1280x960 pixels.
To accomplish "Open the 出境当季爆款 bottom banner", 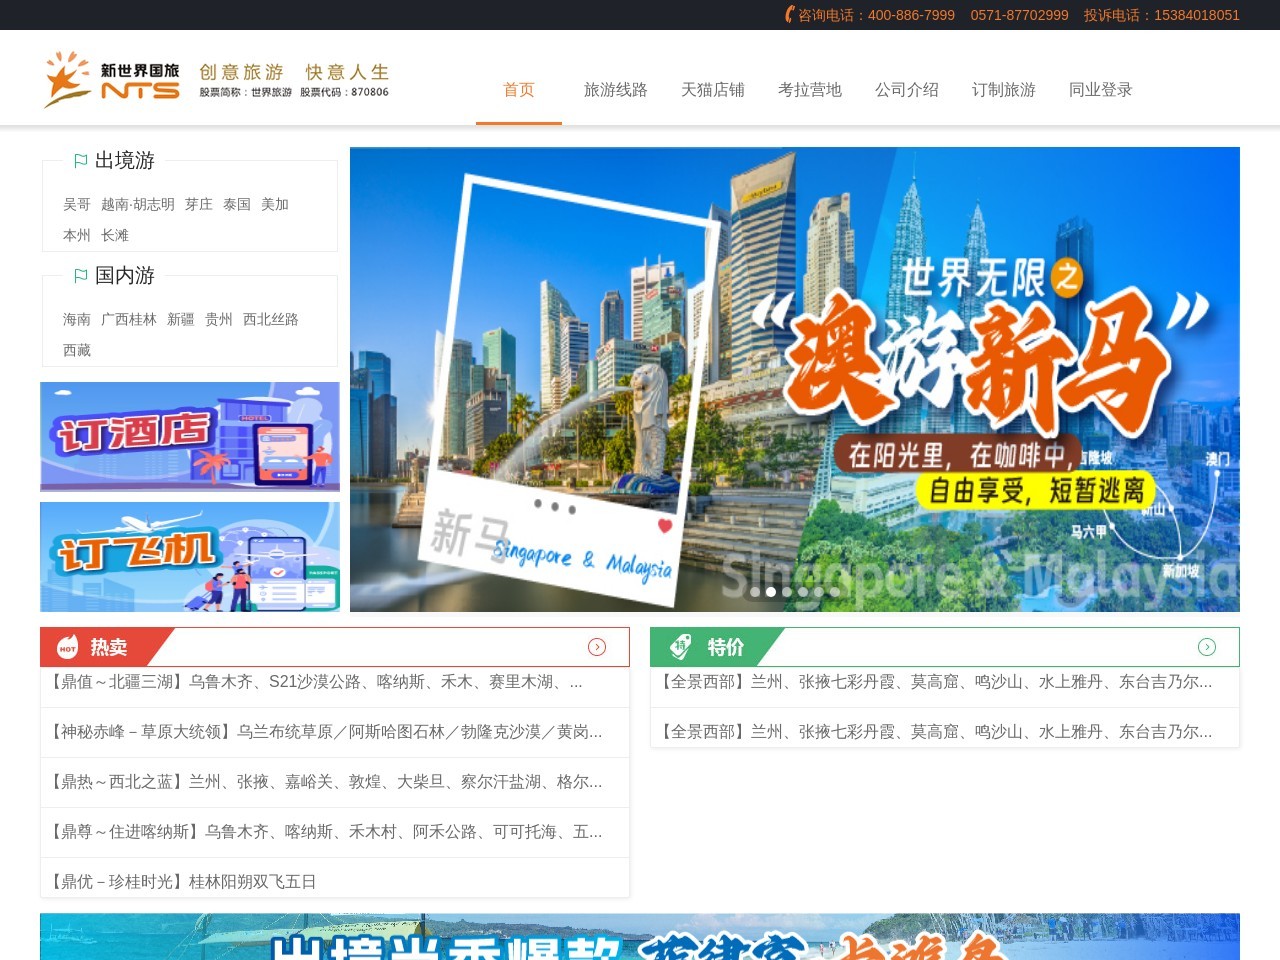I will (640, 937).
